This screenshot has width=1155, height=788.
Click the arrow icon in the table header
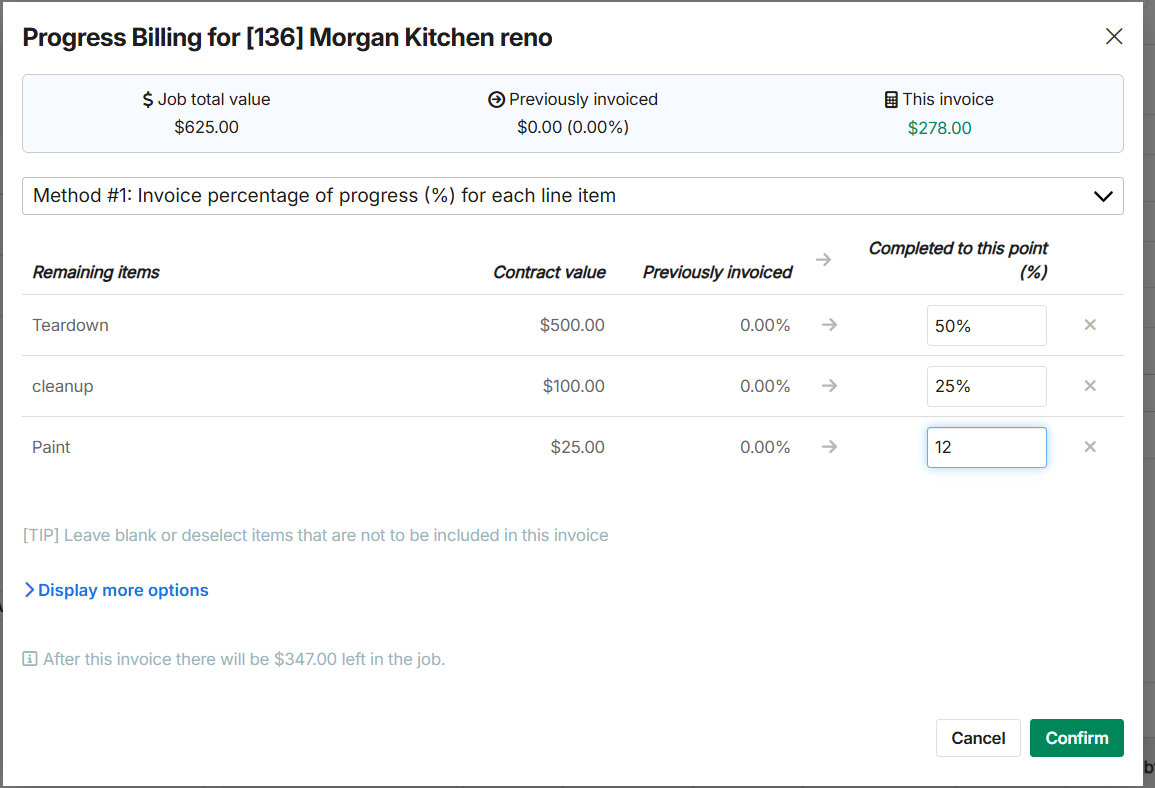point(823,260)
